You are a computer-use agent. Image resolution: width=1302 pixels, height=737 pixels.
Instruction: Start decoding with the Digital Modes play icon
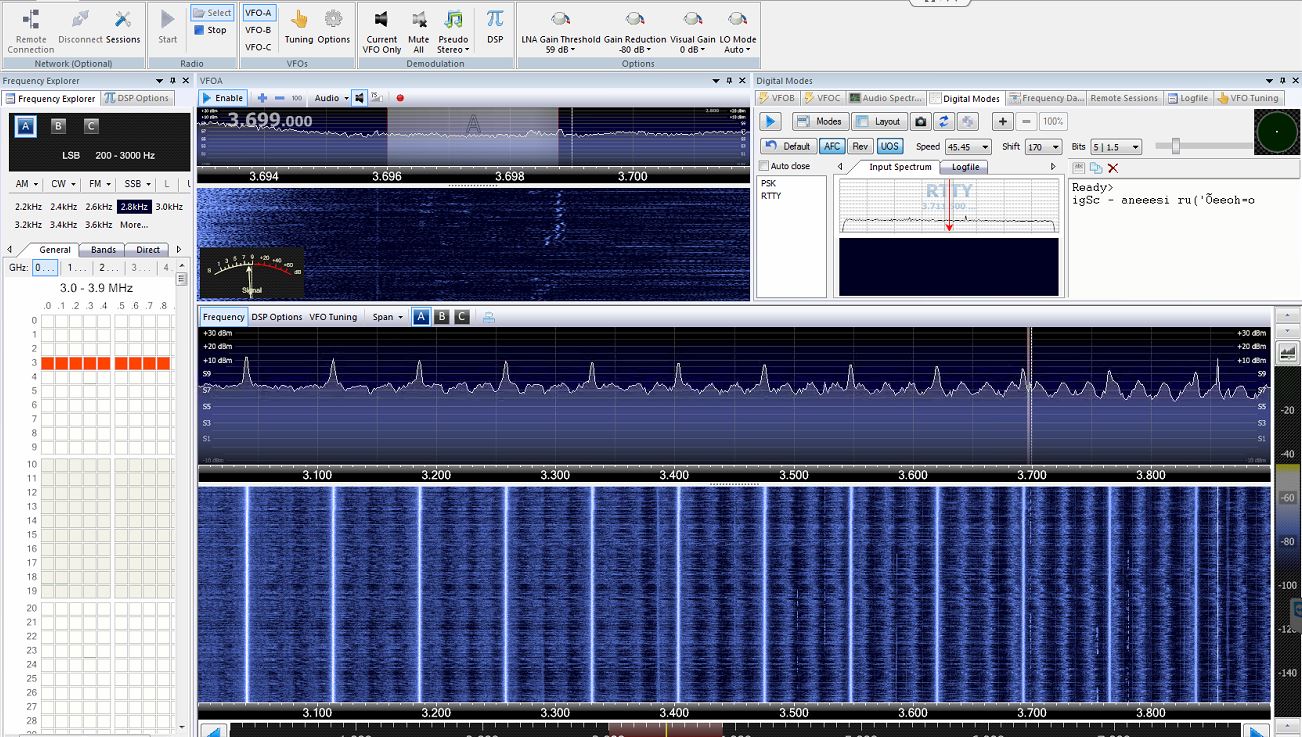pyautogui.click(x=770, y=121)
